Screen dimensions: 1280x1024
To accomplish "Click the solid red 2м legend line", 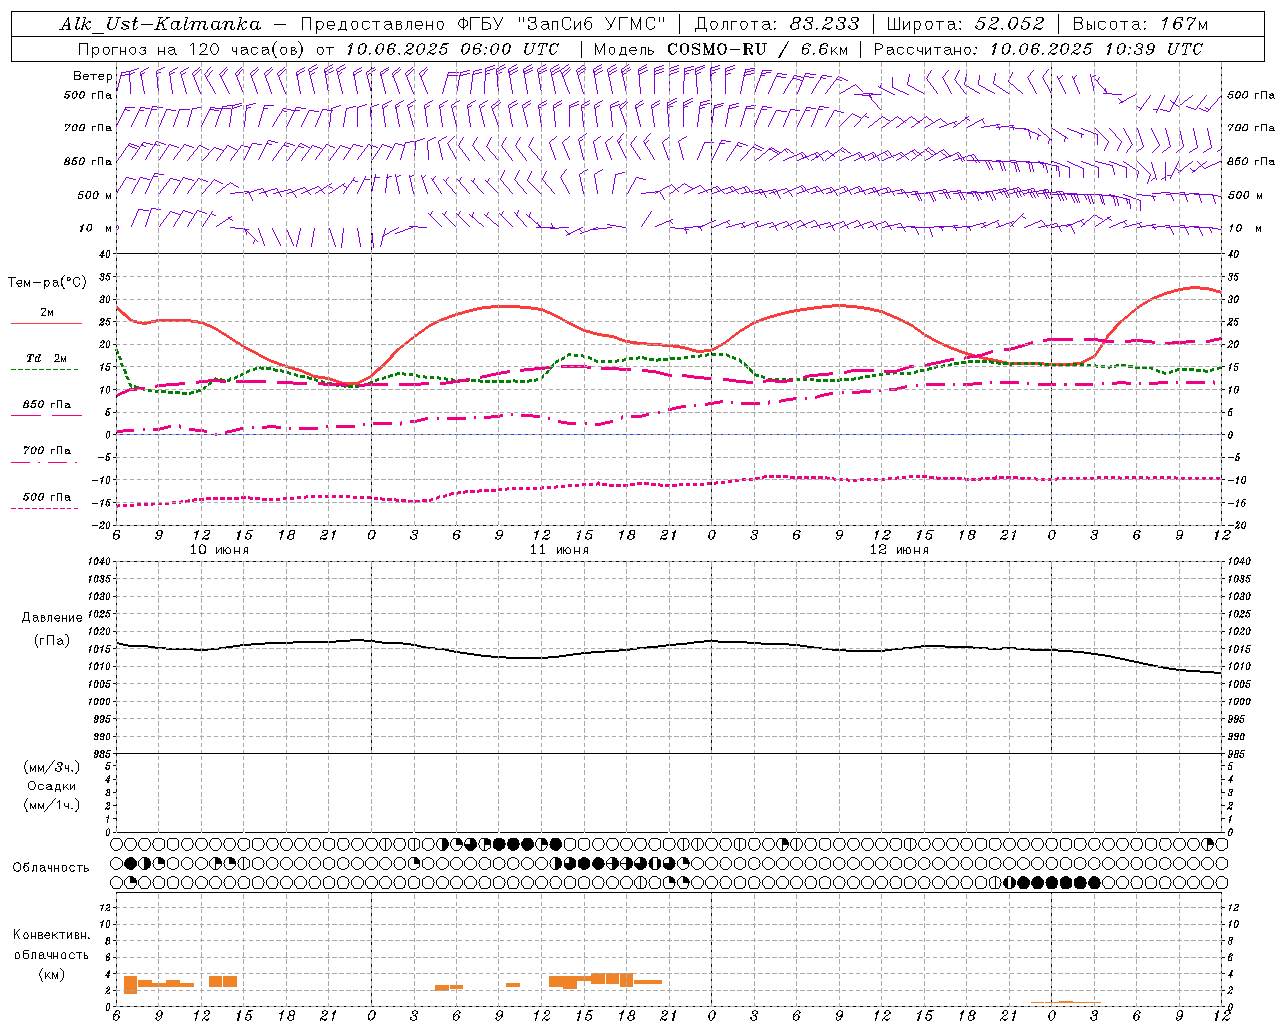I will click(x=46, y=323).
